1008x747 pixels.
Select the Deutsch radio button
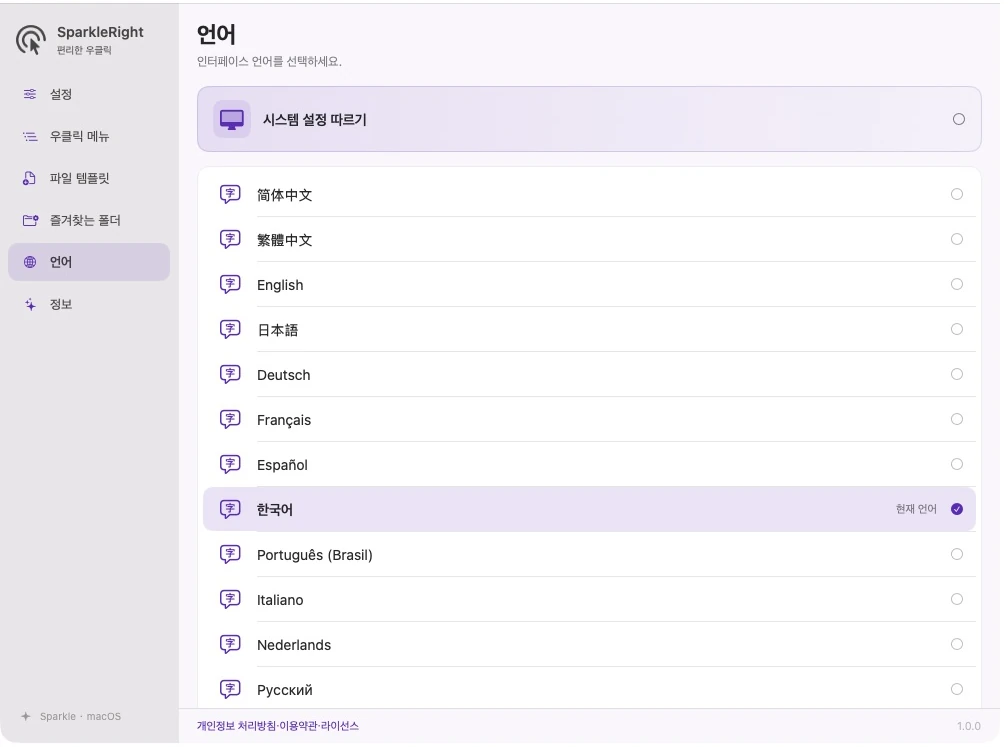[957, 374]
